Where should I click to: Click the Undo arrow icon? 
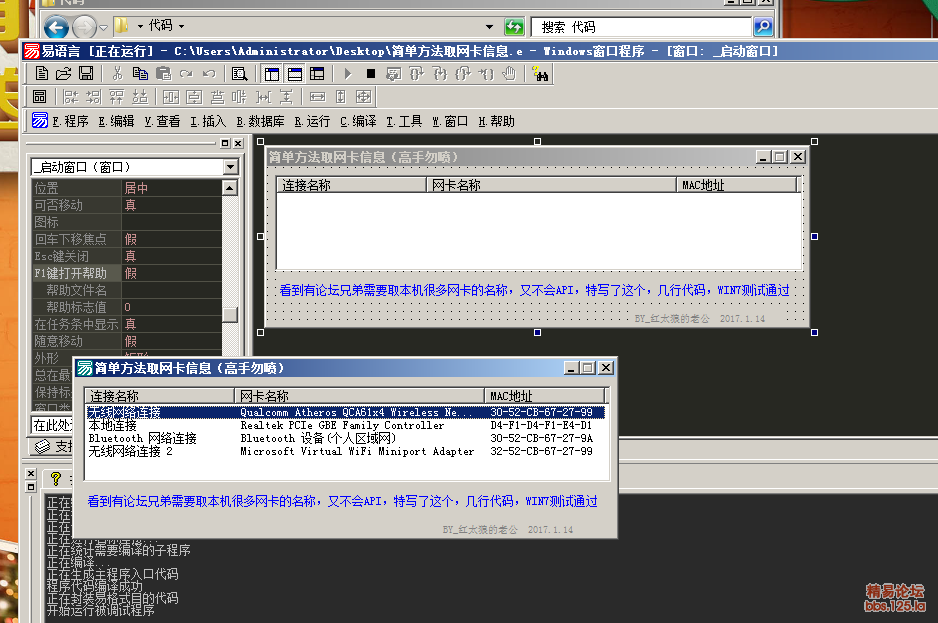click(209, 74)
